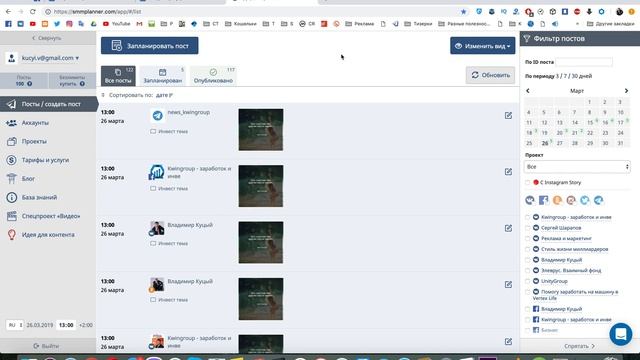Switch to the Опубликовано tab

pyautogui.click(x=213, y=76)
